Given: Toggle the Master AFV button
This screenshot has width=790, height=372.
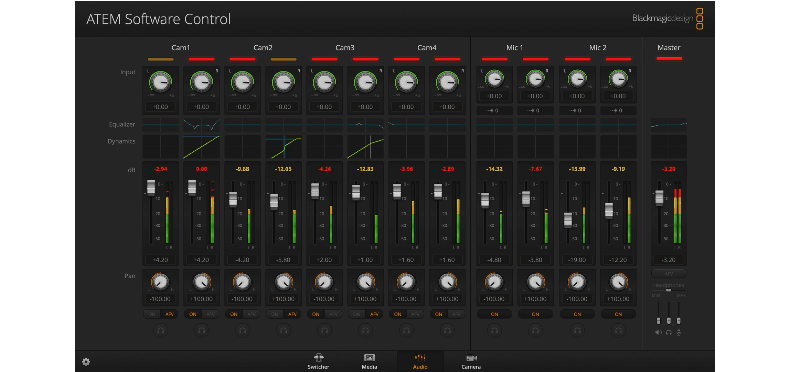Looking at the screenshot, I should tap(669, 274).
